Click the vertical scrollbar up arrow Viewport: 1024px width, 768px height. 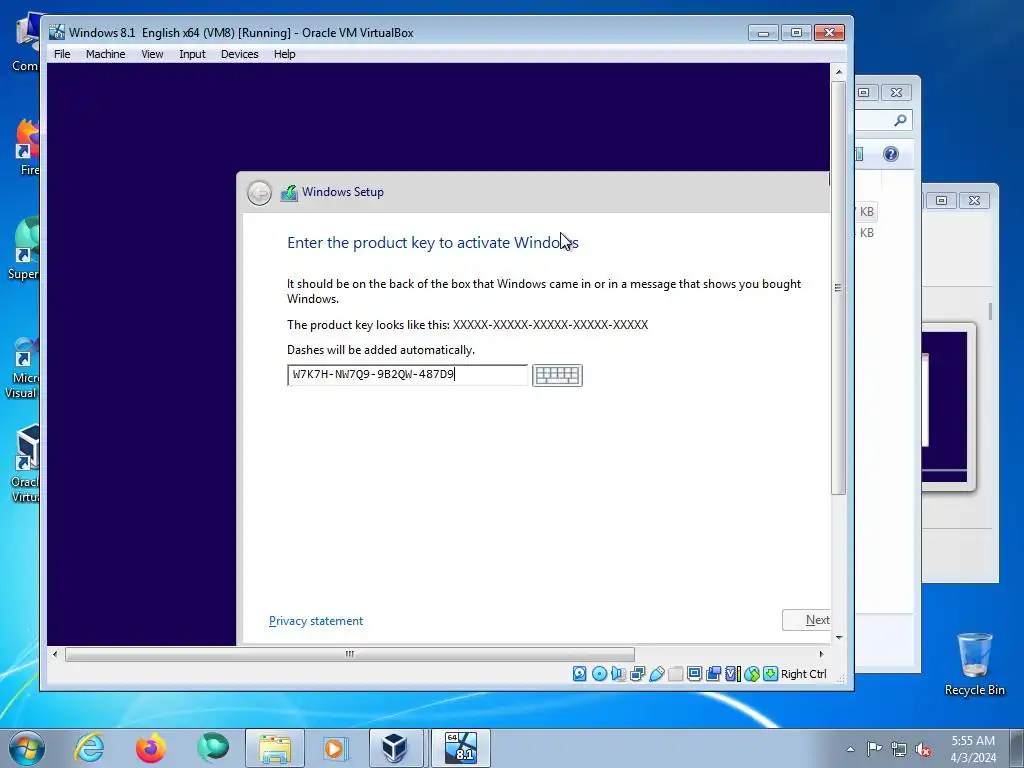tap(839, 72)
